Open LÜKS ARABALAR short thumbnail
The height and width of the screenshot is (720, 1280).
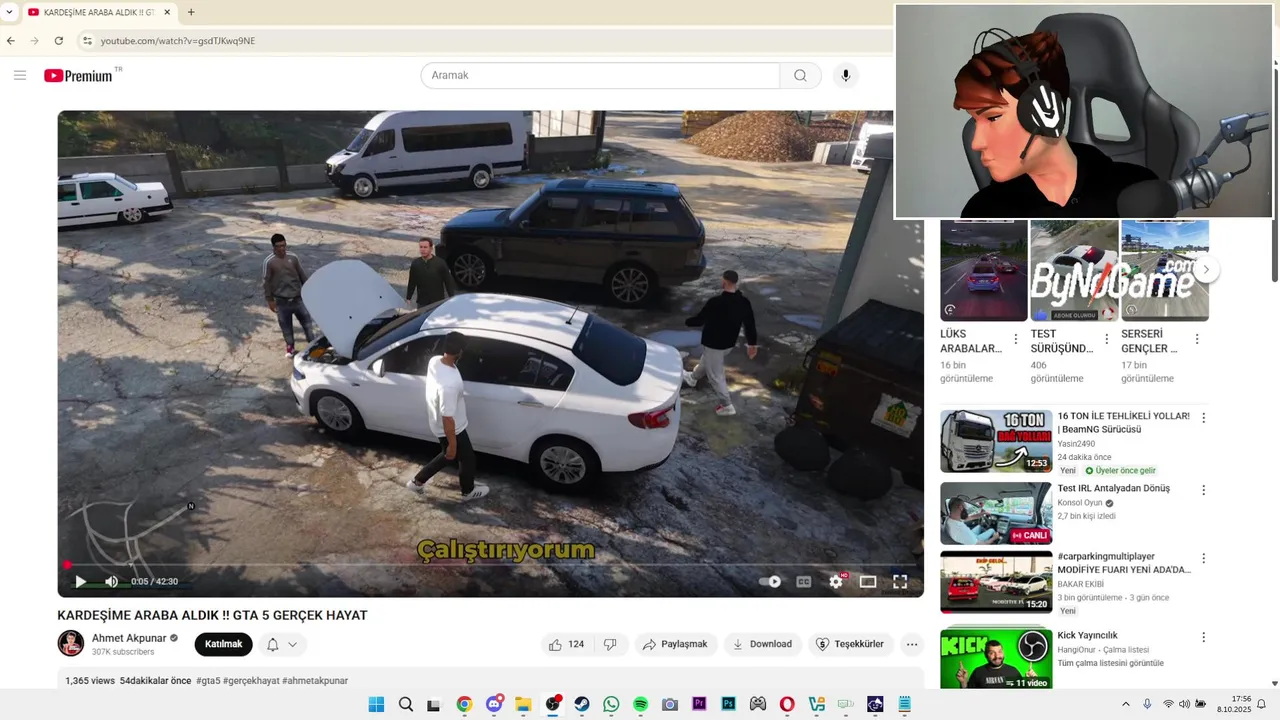click(x=984, y=270)
